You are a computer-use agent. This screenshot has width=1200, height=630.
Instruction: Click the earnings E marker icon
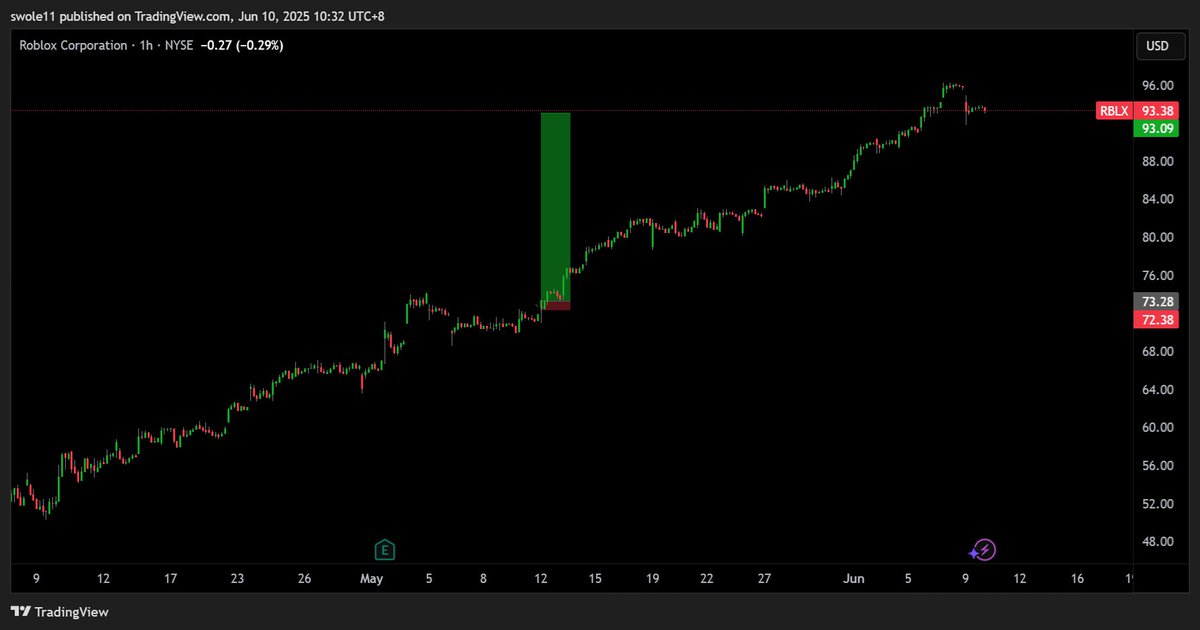384,549
